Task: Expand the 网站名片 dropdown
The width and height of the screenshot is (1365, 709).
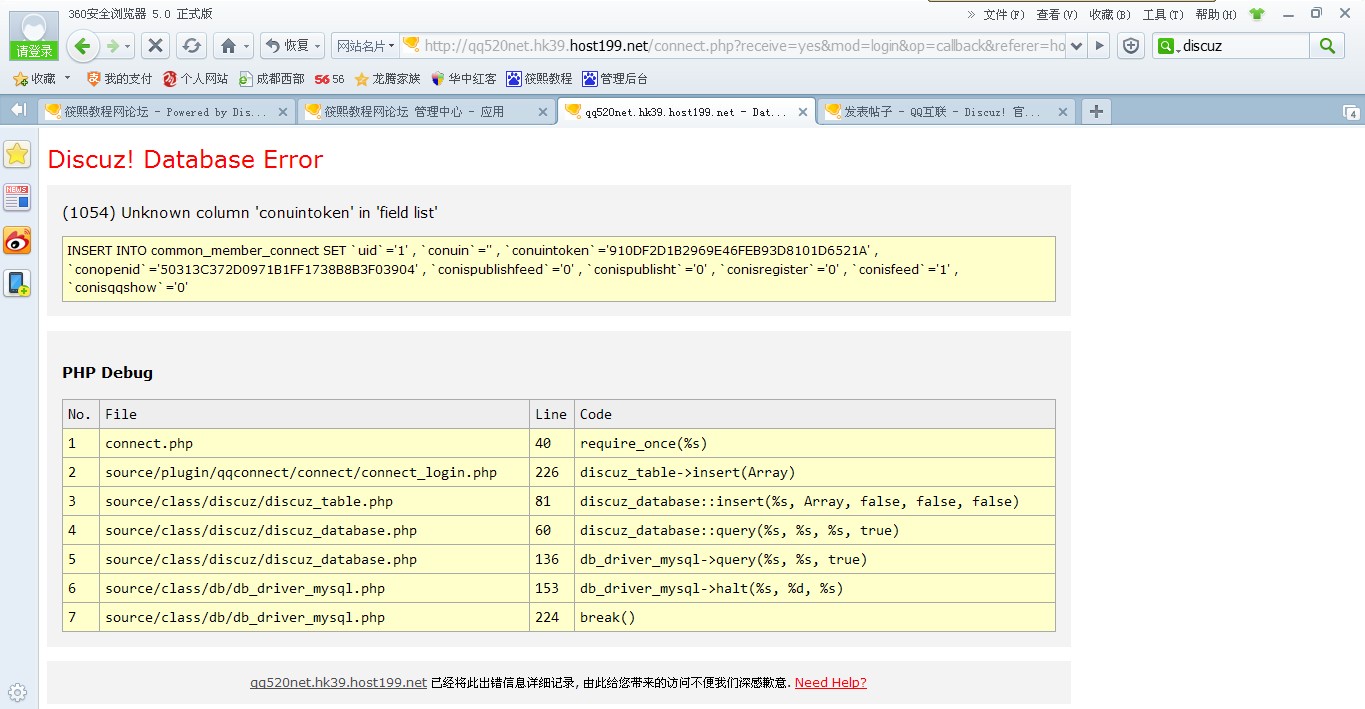Action: (x=365, y=46)
